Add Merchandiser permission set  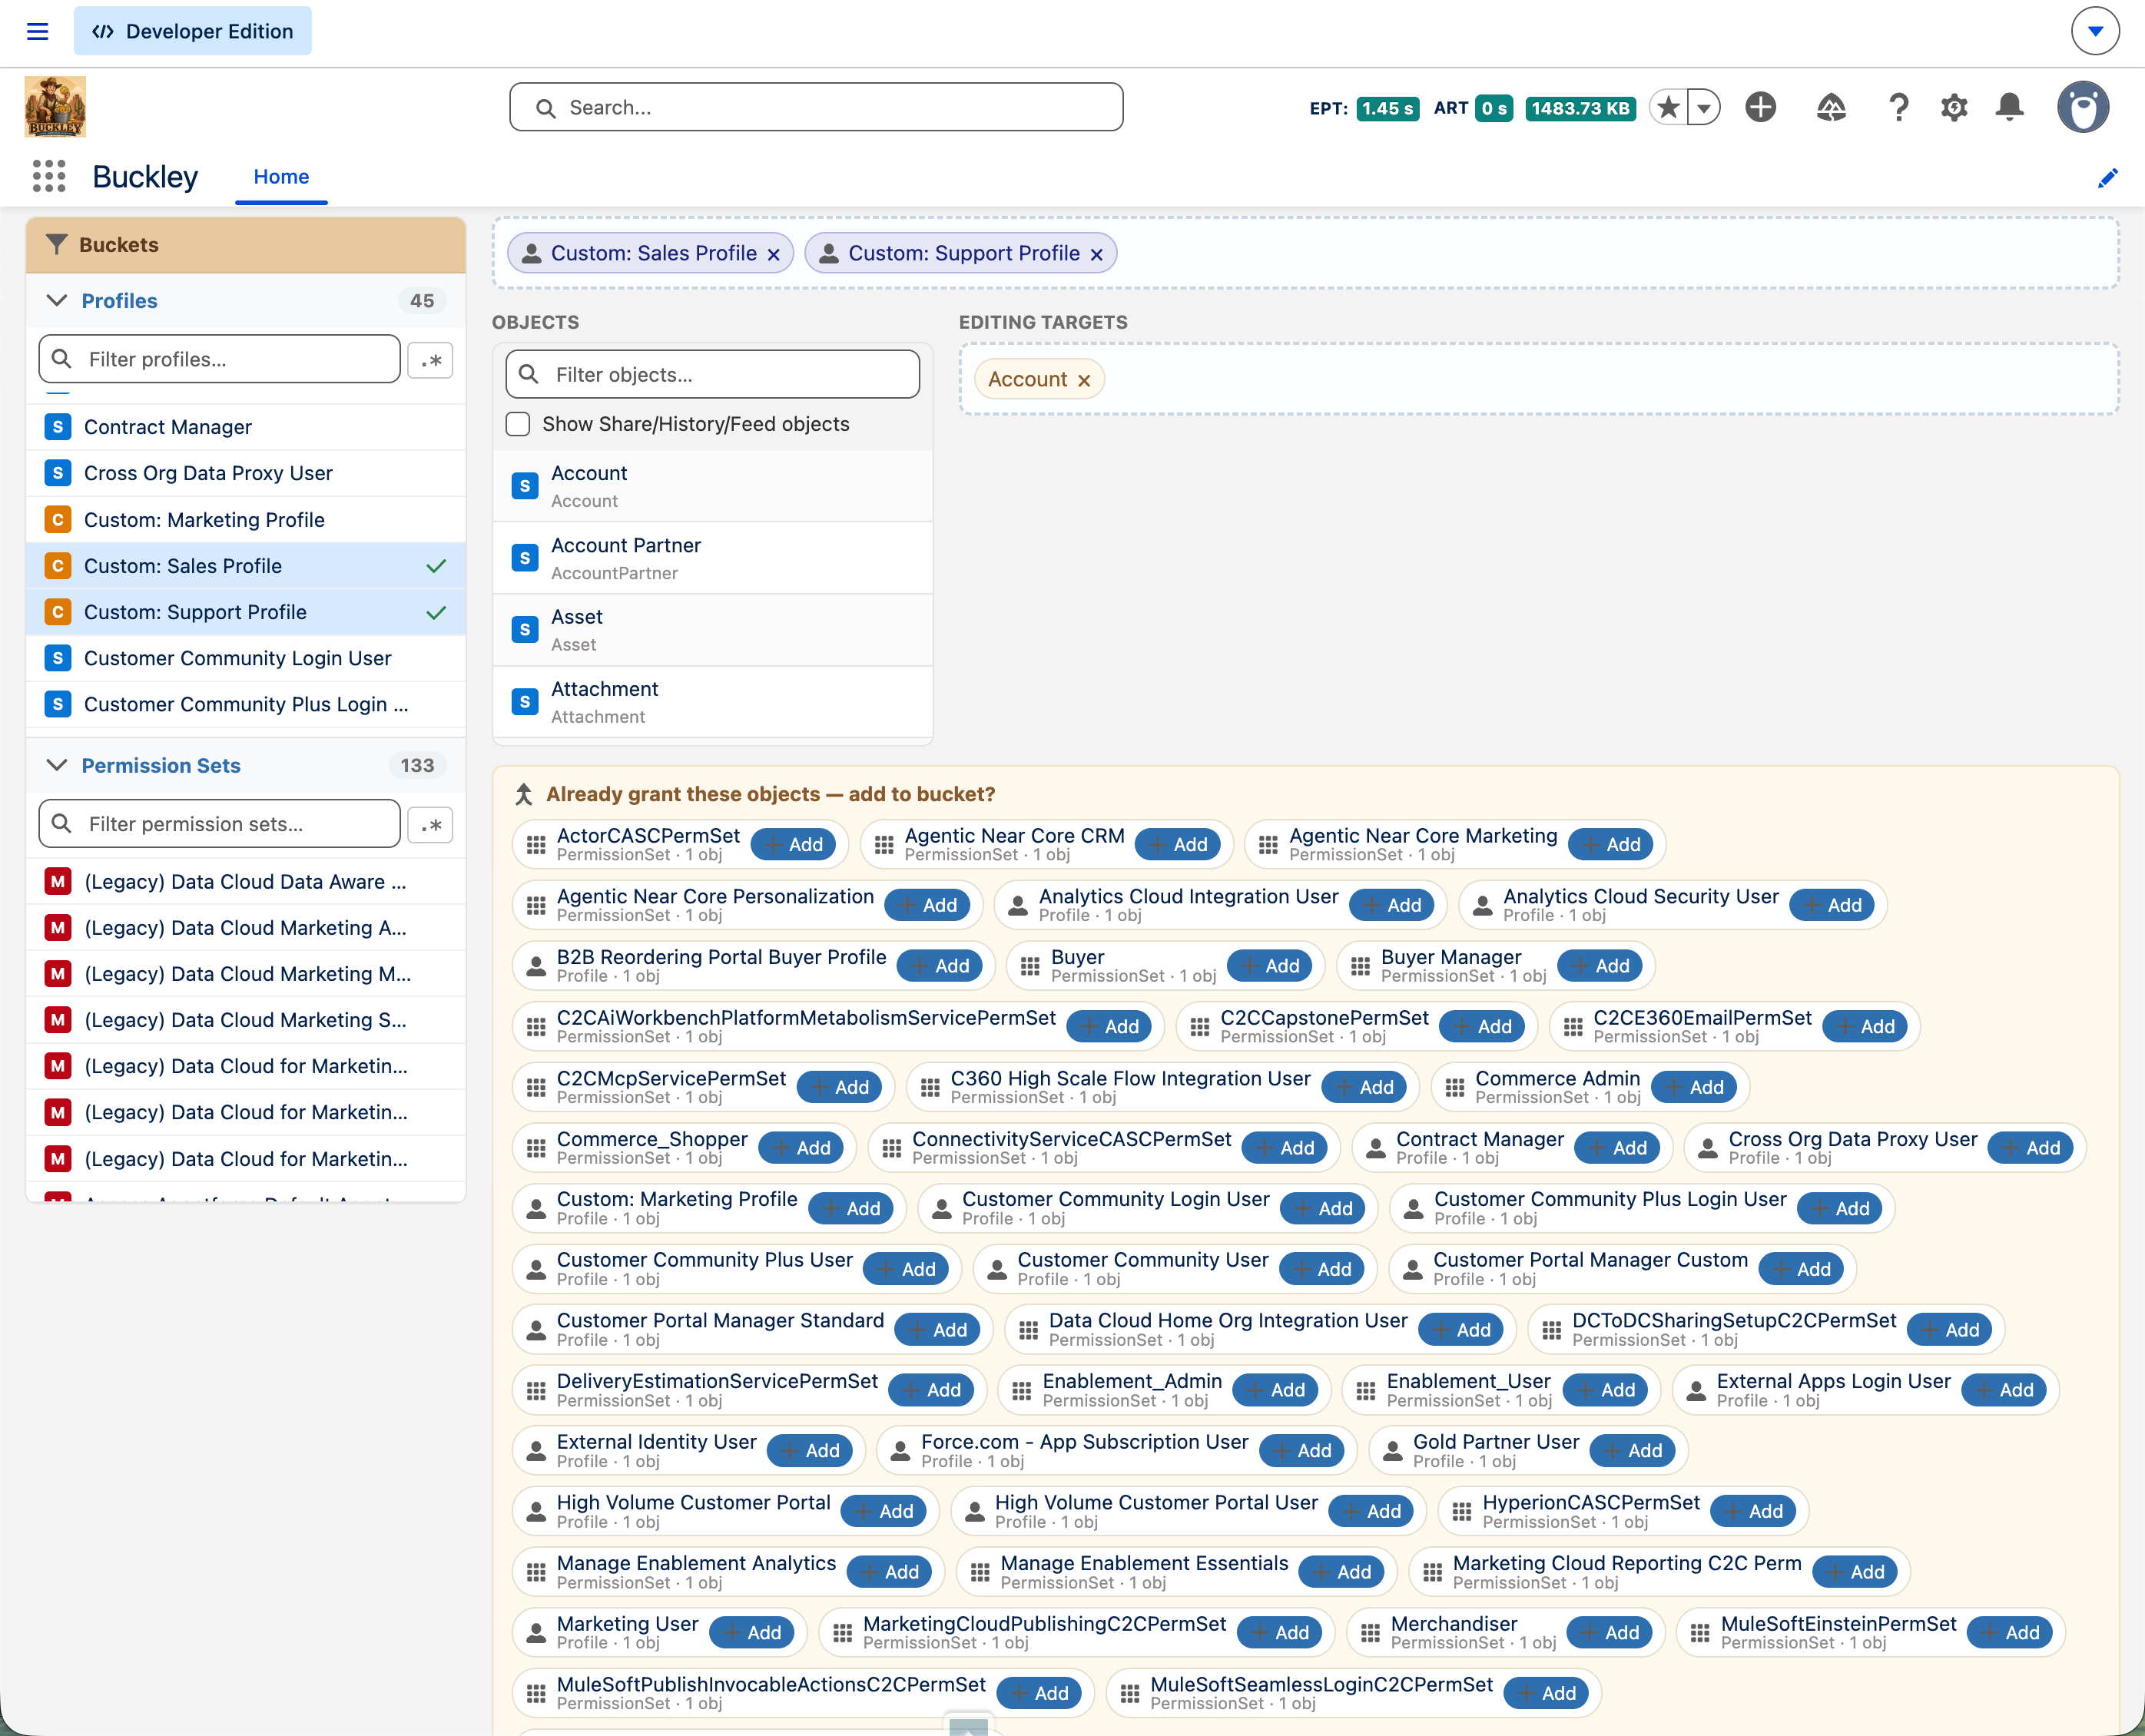[1608, 1633]
